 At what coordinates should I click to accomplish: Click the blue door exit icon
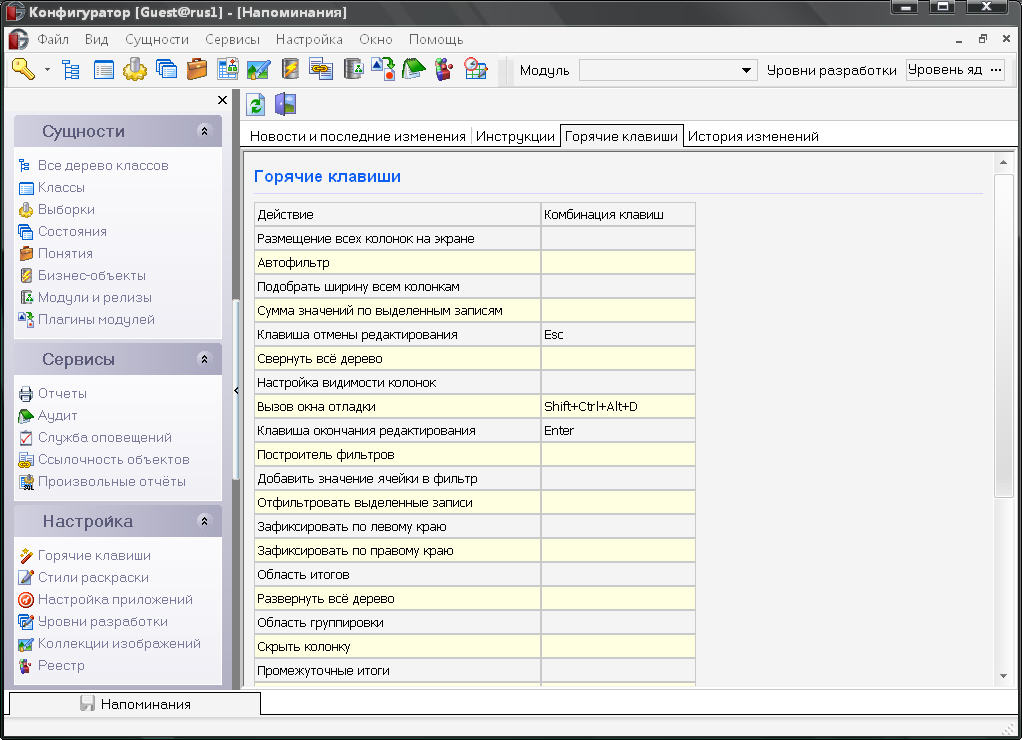pos(285,104)
